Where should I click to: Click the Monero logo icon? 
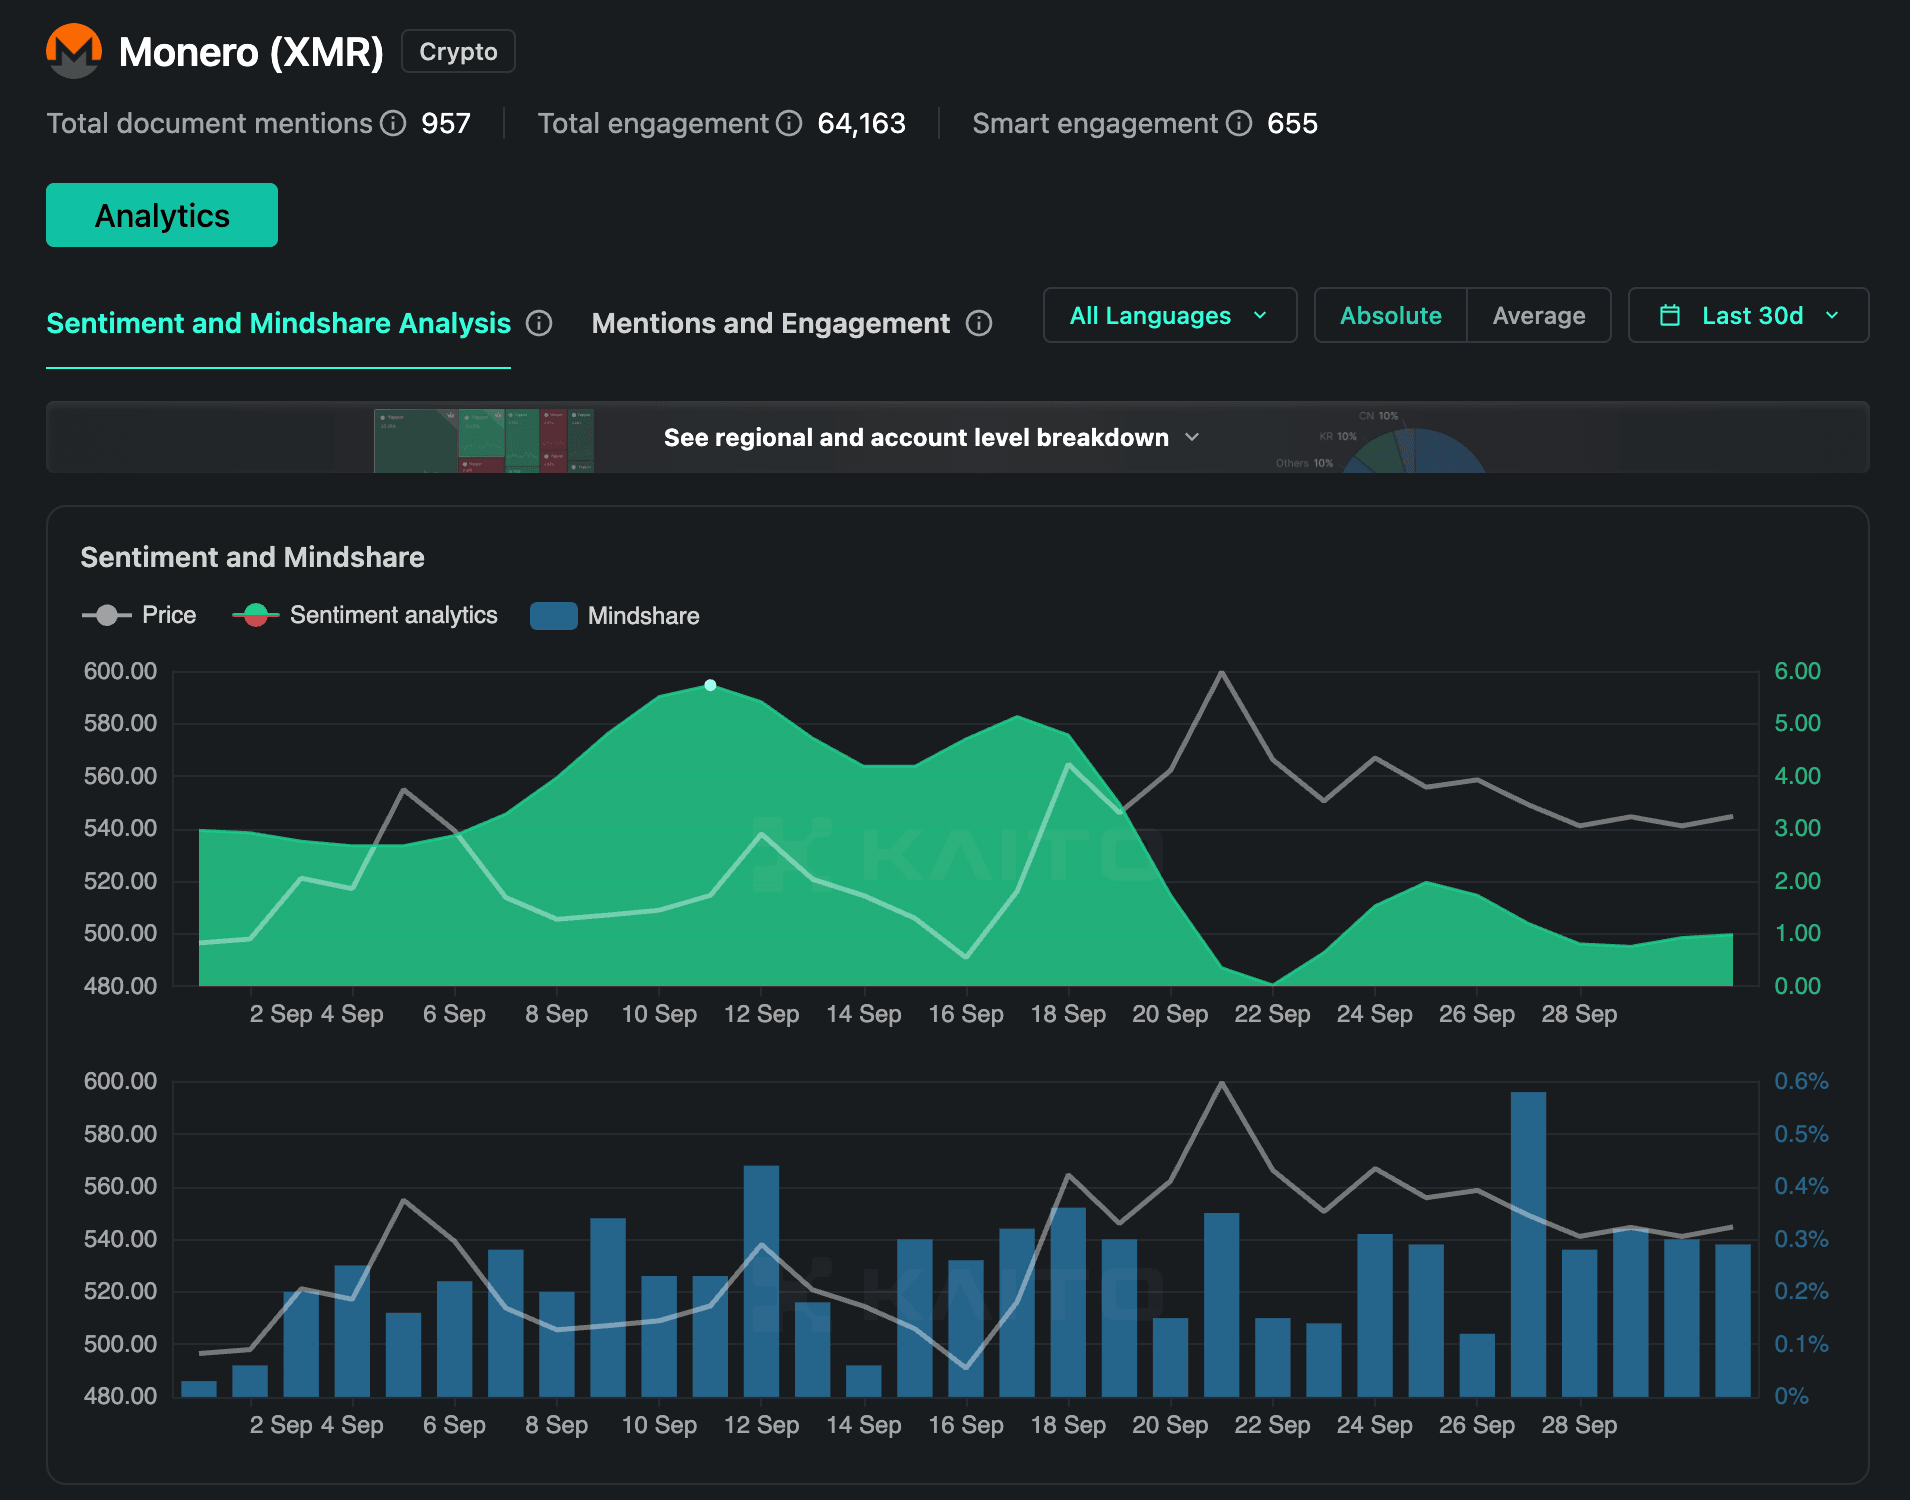tap(74, 51)
